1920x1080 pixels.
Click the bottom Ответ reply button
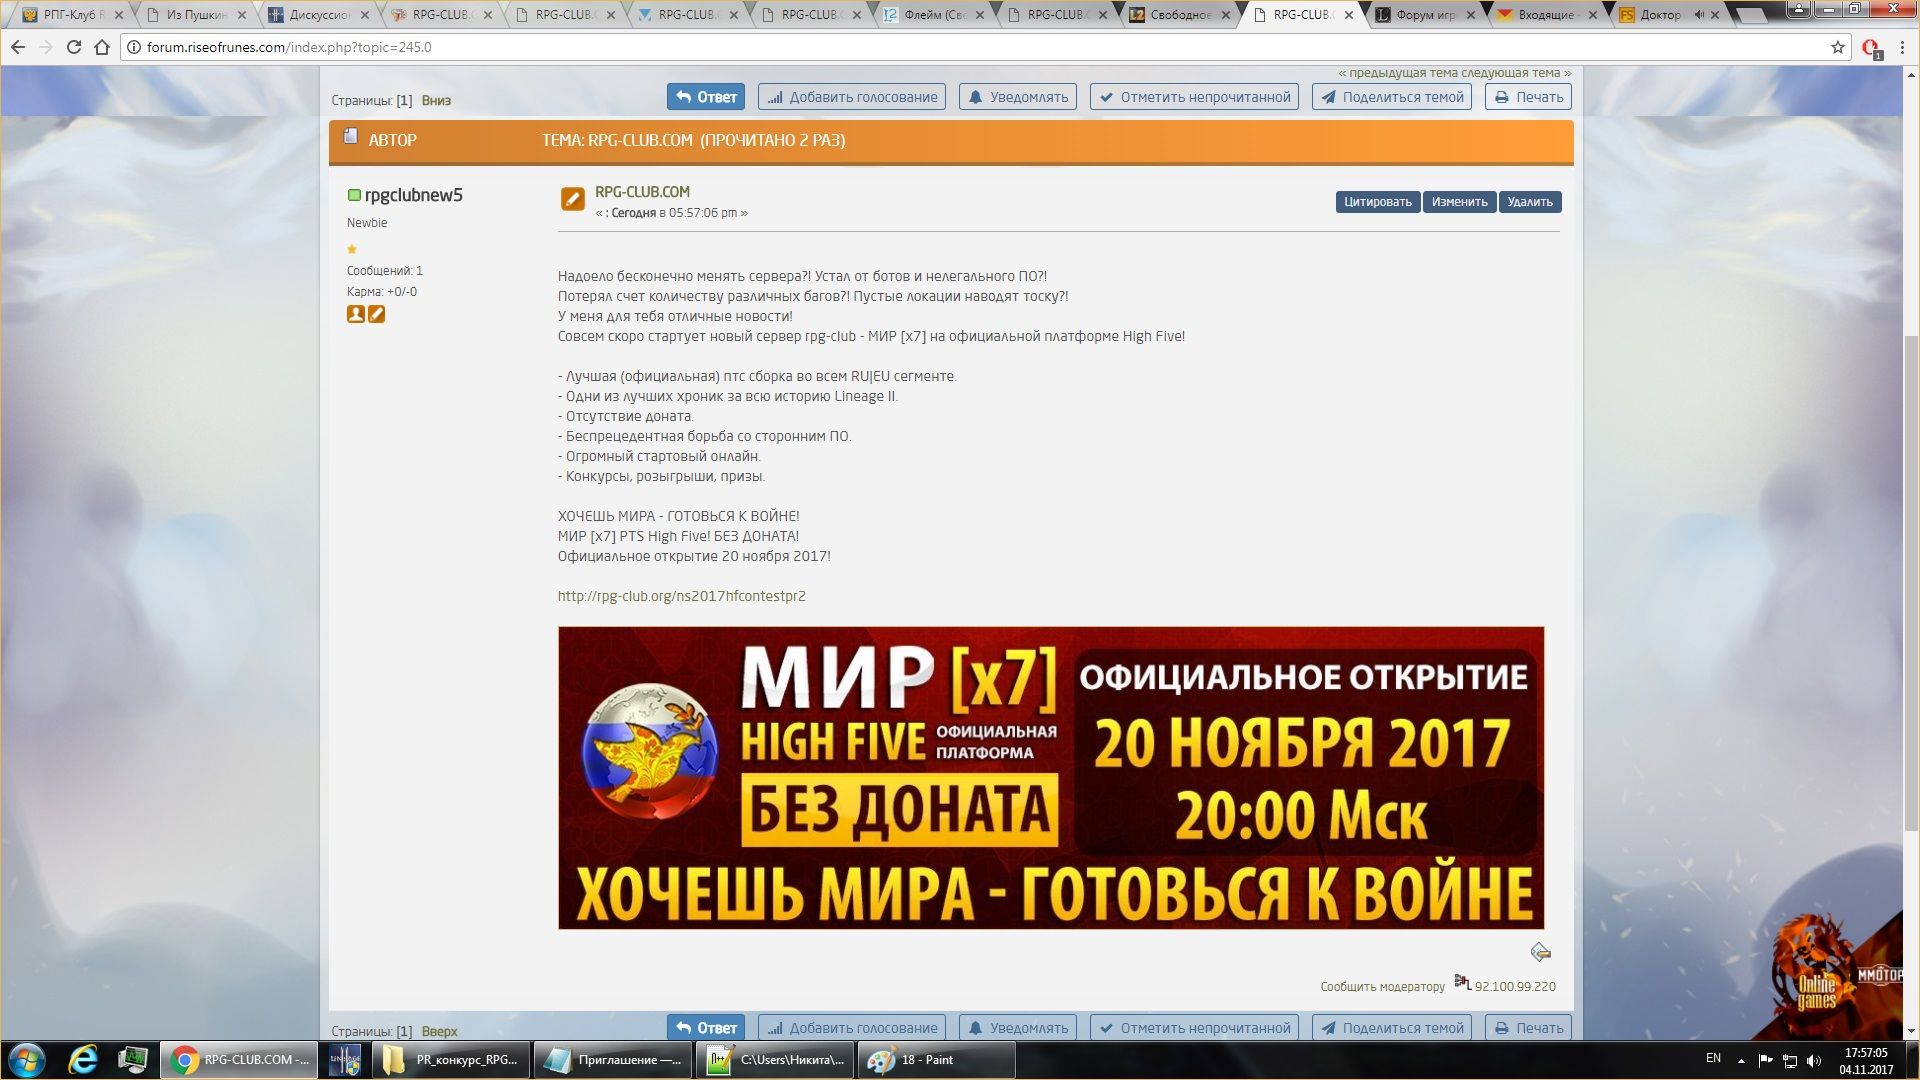(x=706, y=1027)
